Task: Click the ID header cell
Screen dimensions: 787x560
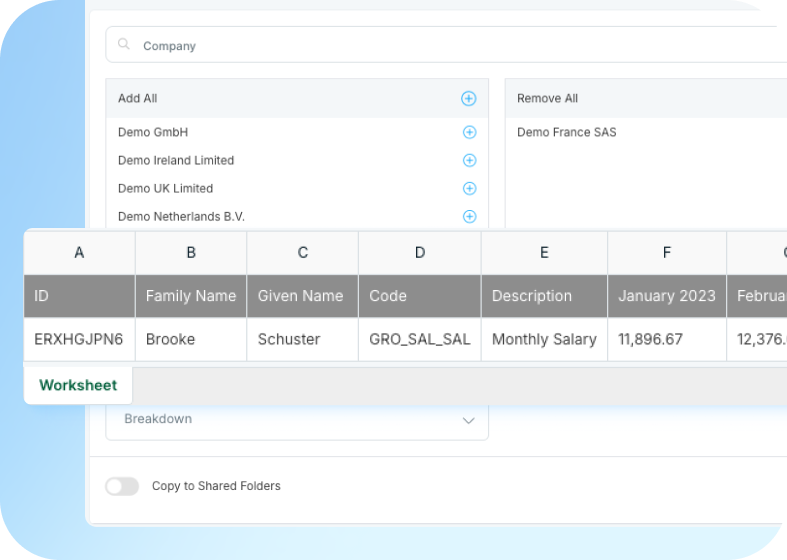Action: (x=79, y=296)
